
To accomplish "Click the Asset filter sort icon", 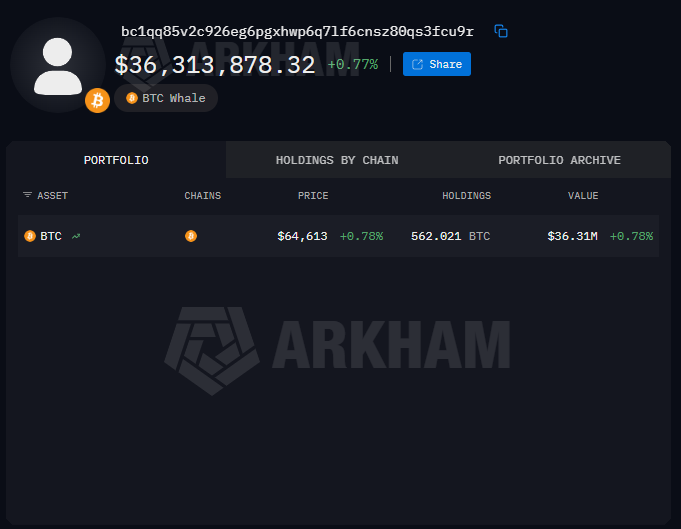I will [x=27, y=195].
